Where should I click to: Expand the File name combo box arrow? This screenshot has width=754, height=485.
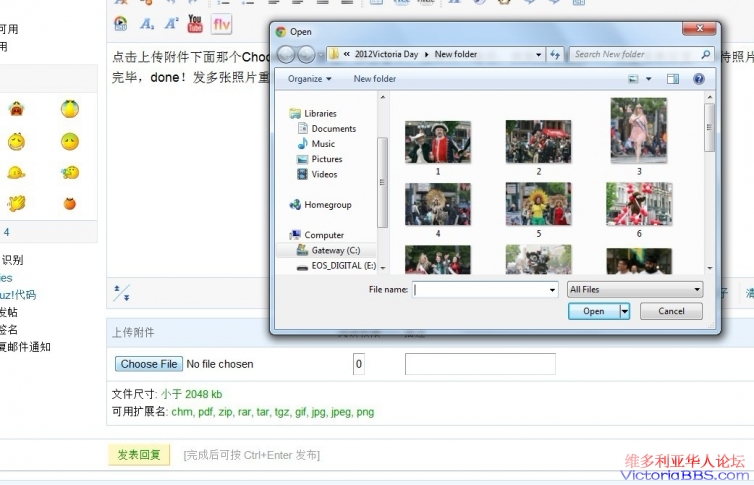coord(551,290)
